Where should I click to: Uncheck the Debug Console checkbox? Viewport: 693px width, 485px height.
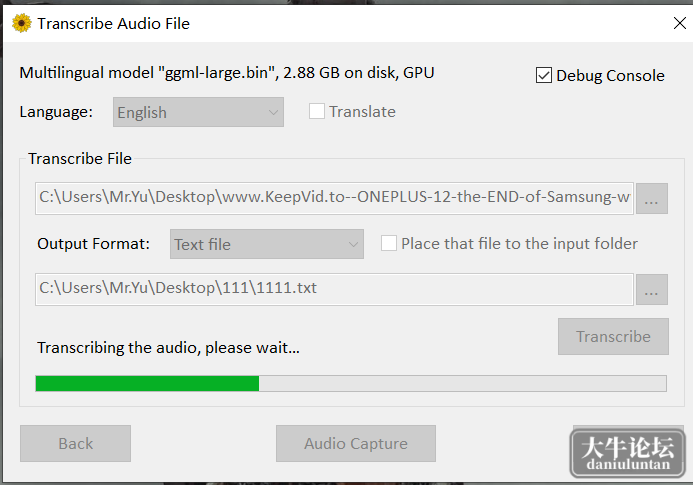tap(544, 76)
